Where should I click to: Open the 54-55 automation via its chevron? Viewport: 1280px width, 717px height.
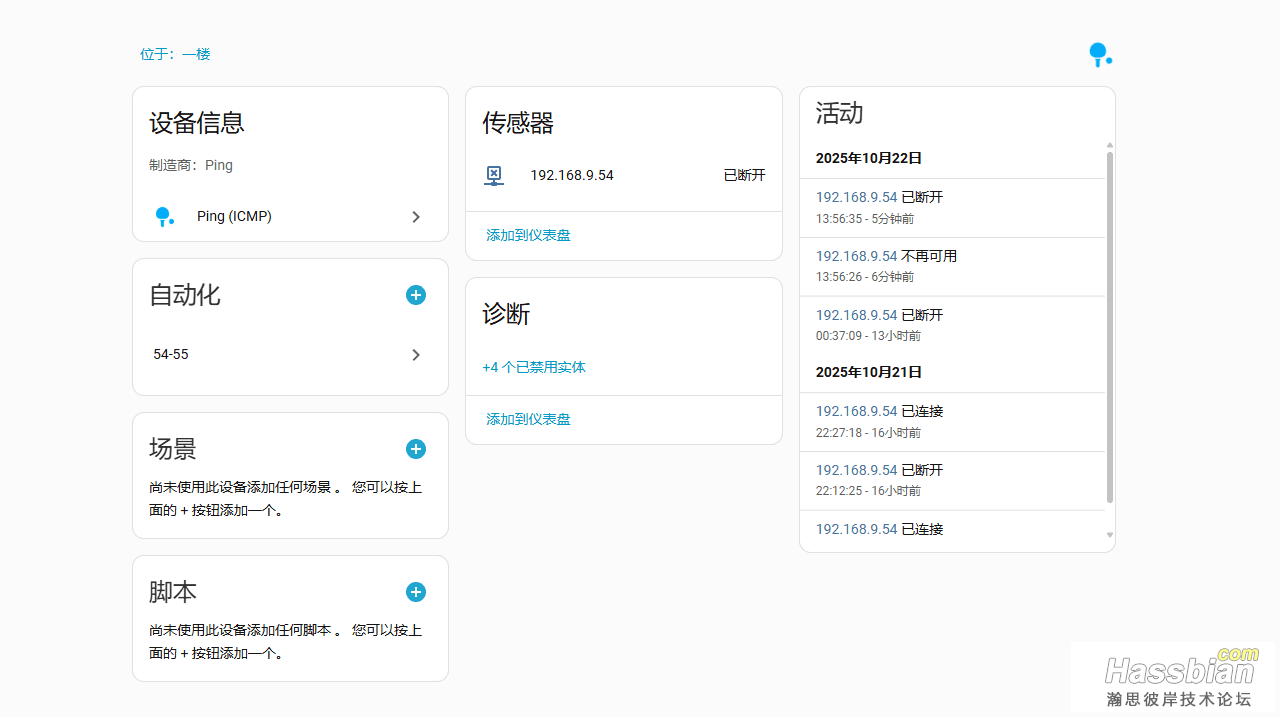pyautogui.click(x=416, y=355)
